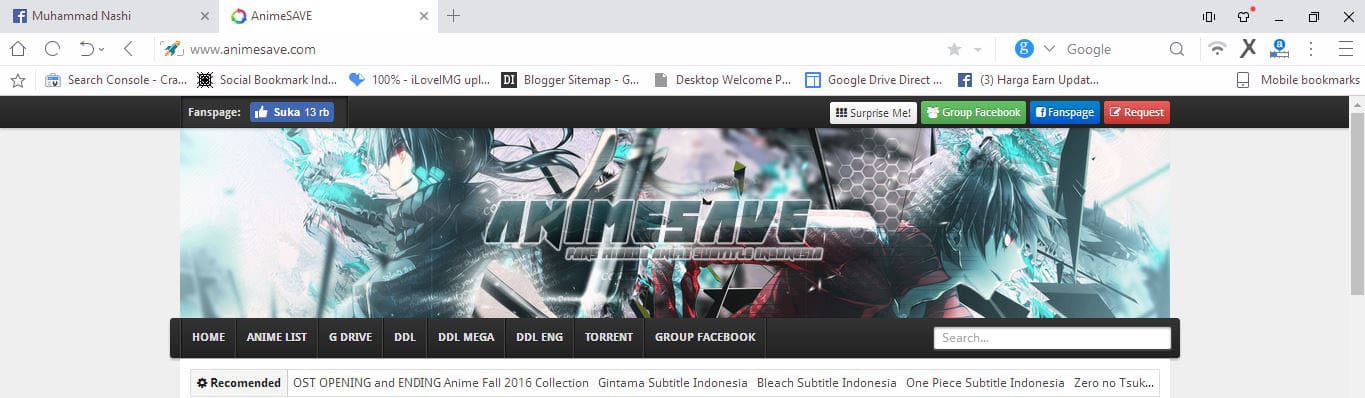Open the 100% - iLoveIMG bookmark
1365x398 pixels.
click(x=419, y=80)
